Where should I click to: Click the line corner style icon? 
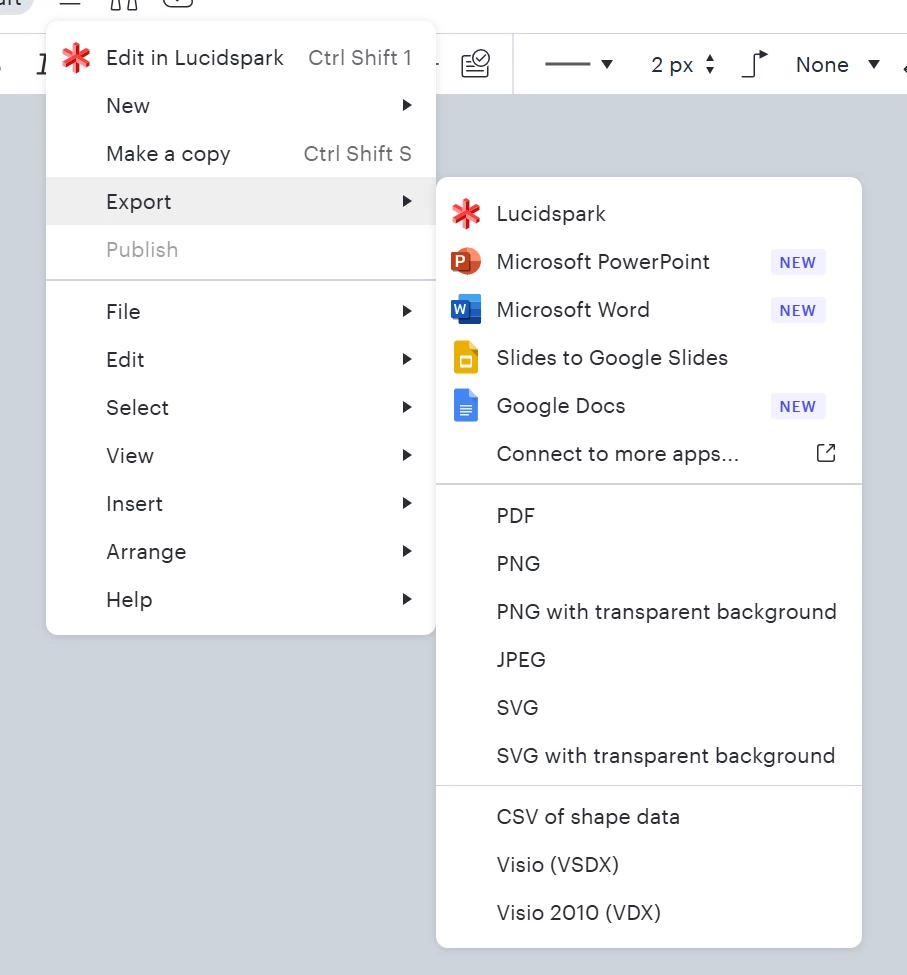click(755, 64)
